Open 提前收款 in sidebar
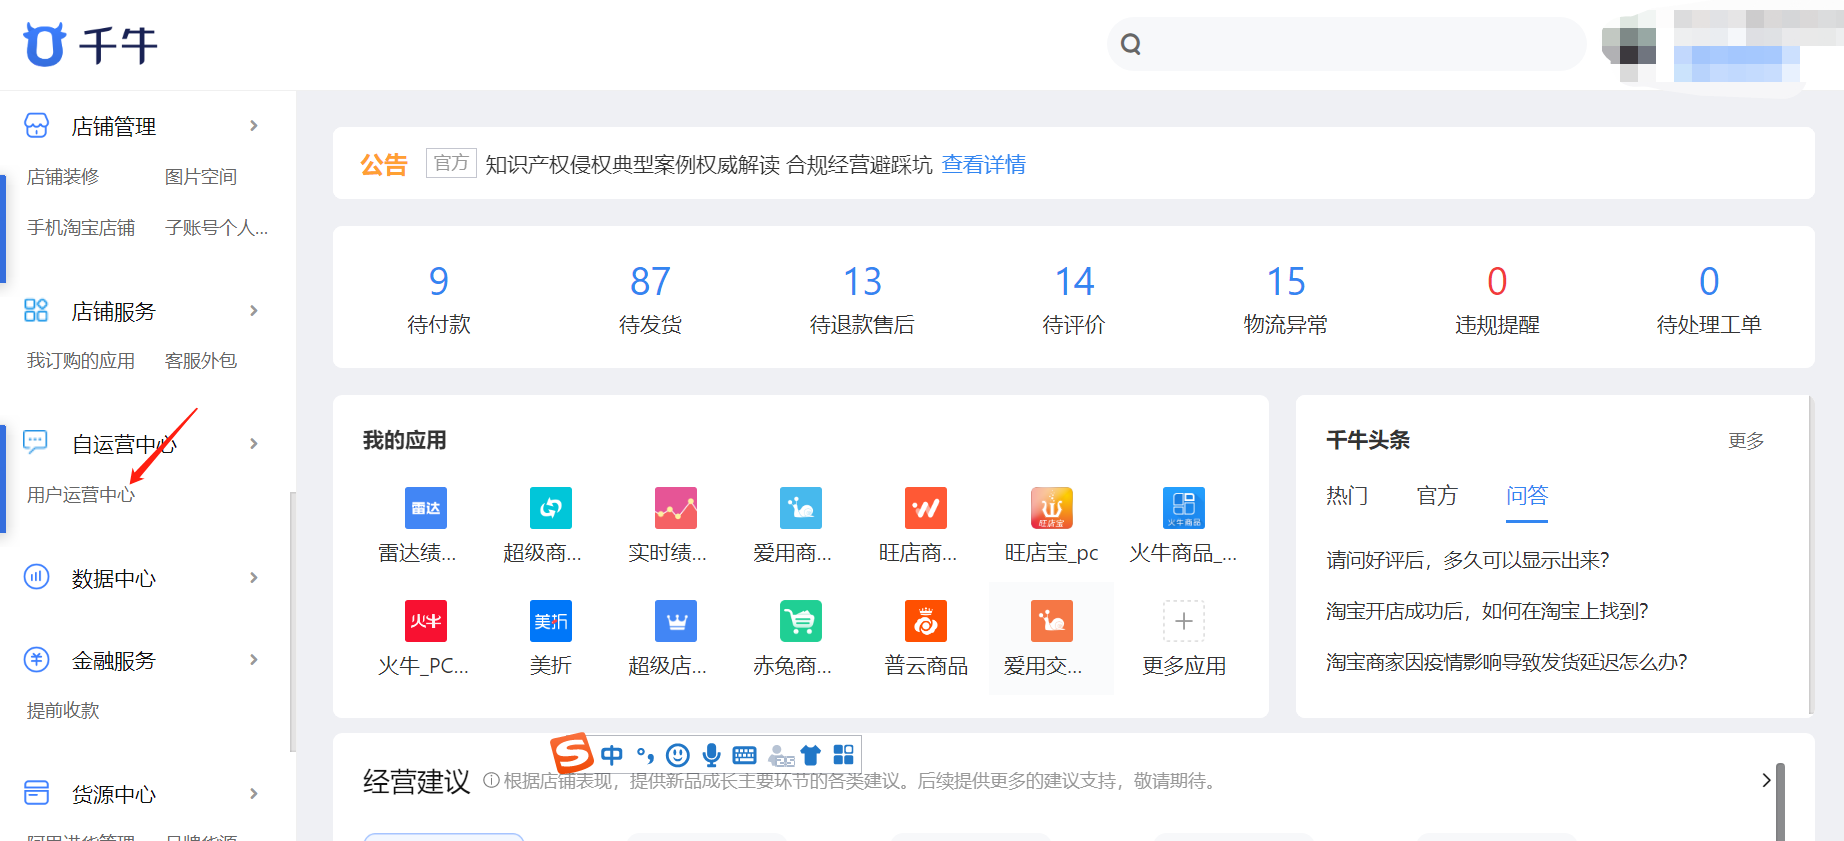 click(x=63, y=711)
